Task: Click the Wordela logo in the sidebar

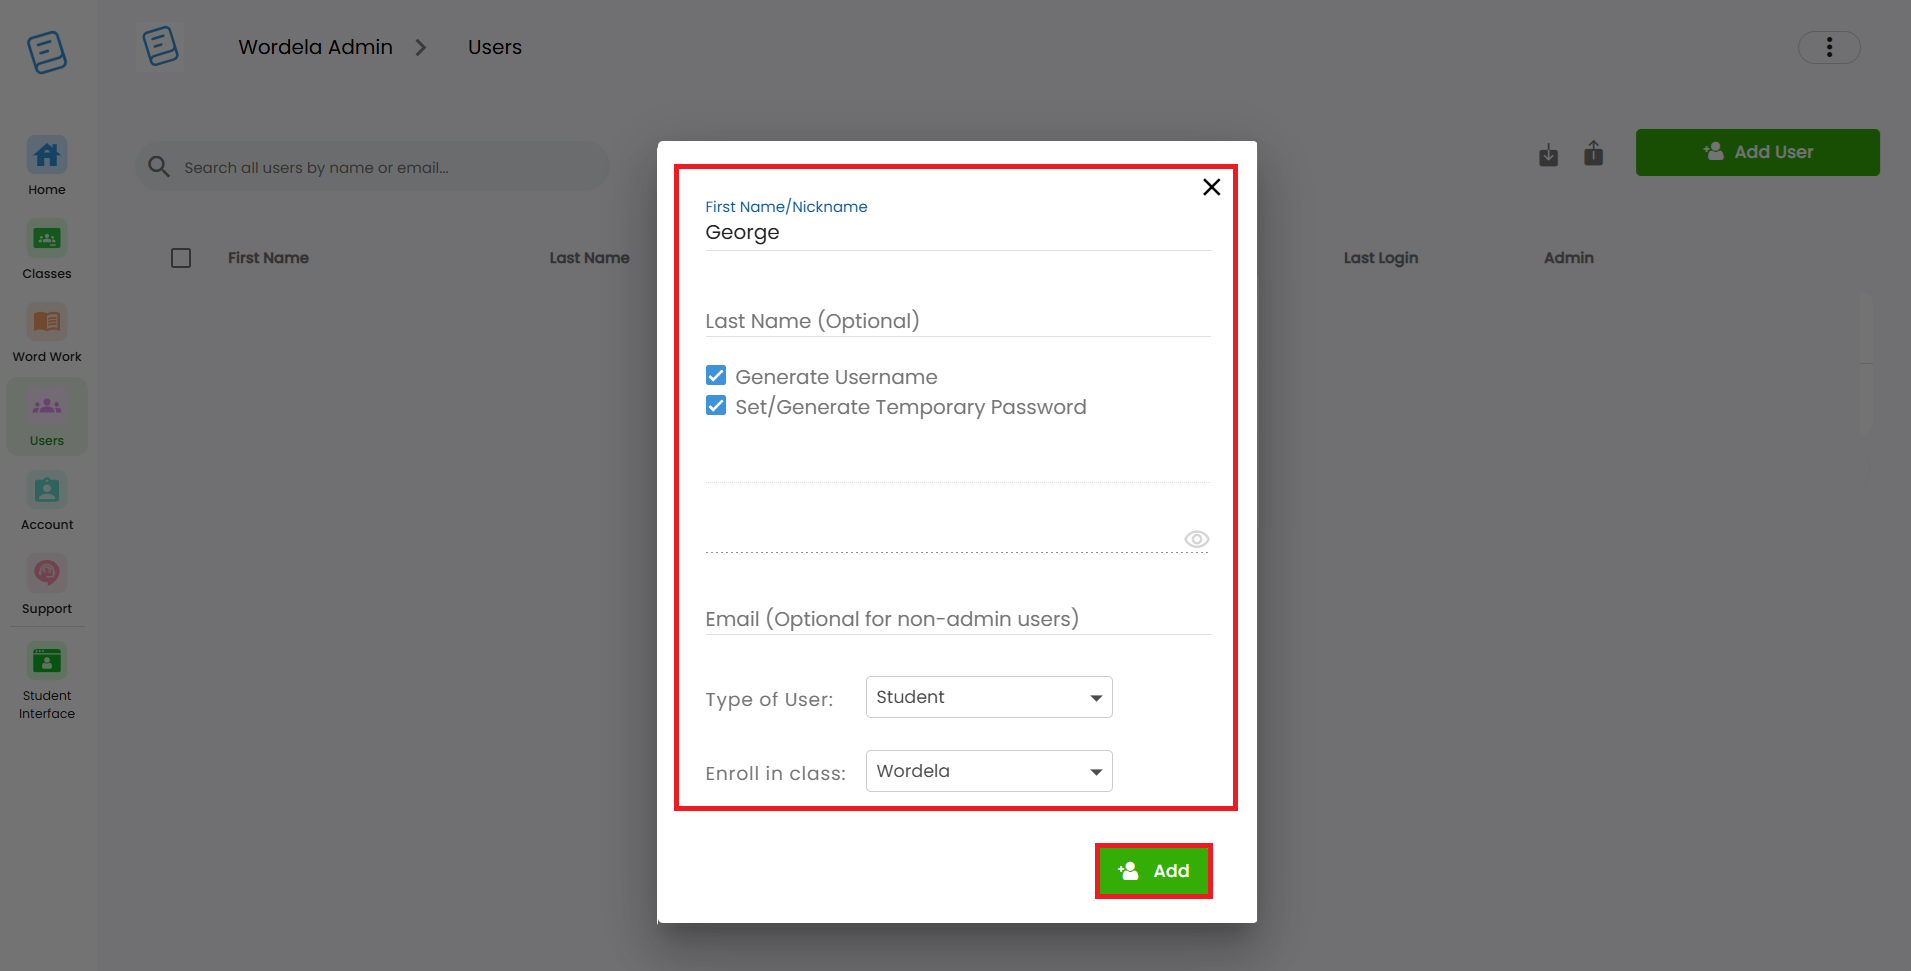Action: click(x=47, y=52)
